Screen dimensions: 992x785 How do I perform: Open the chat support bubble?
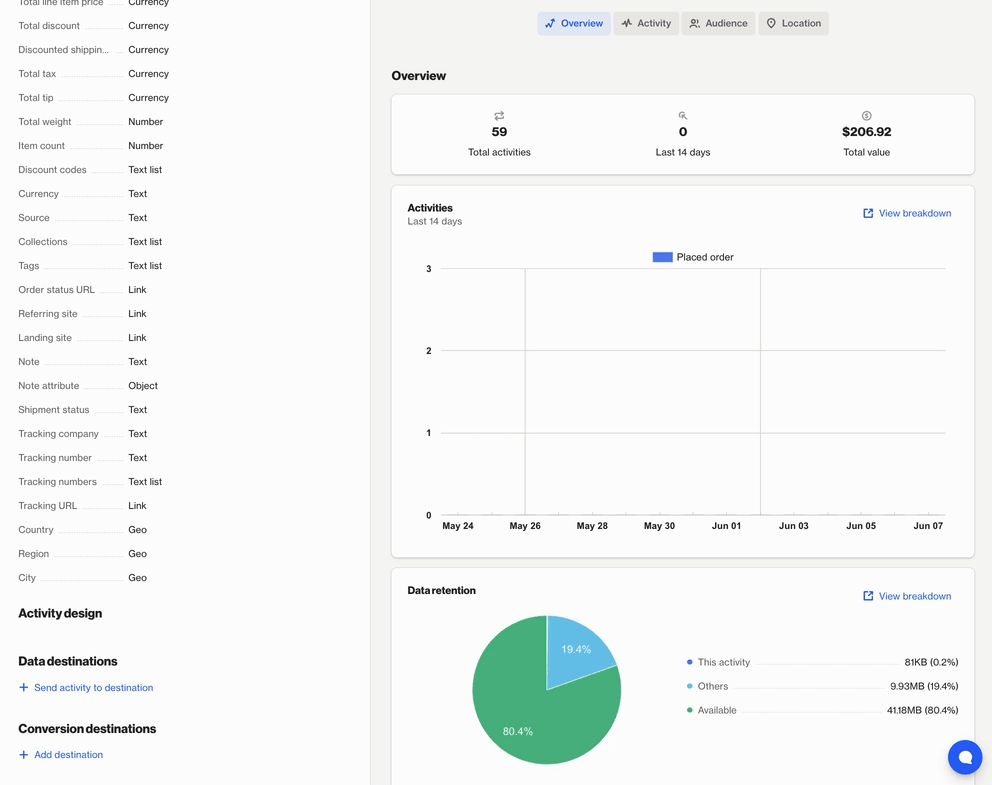tap(965, 757)
